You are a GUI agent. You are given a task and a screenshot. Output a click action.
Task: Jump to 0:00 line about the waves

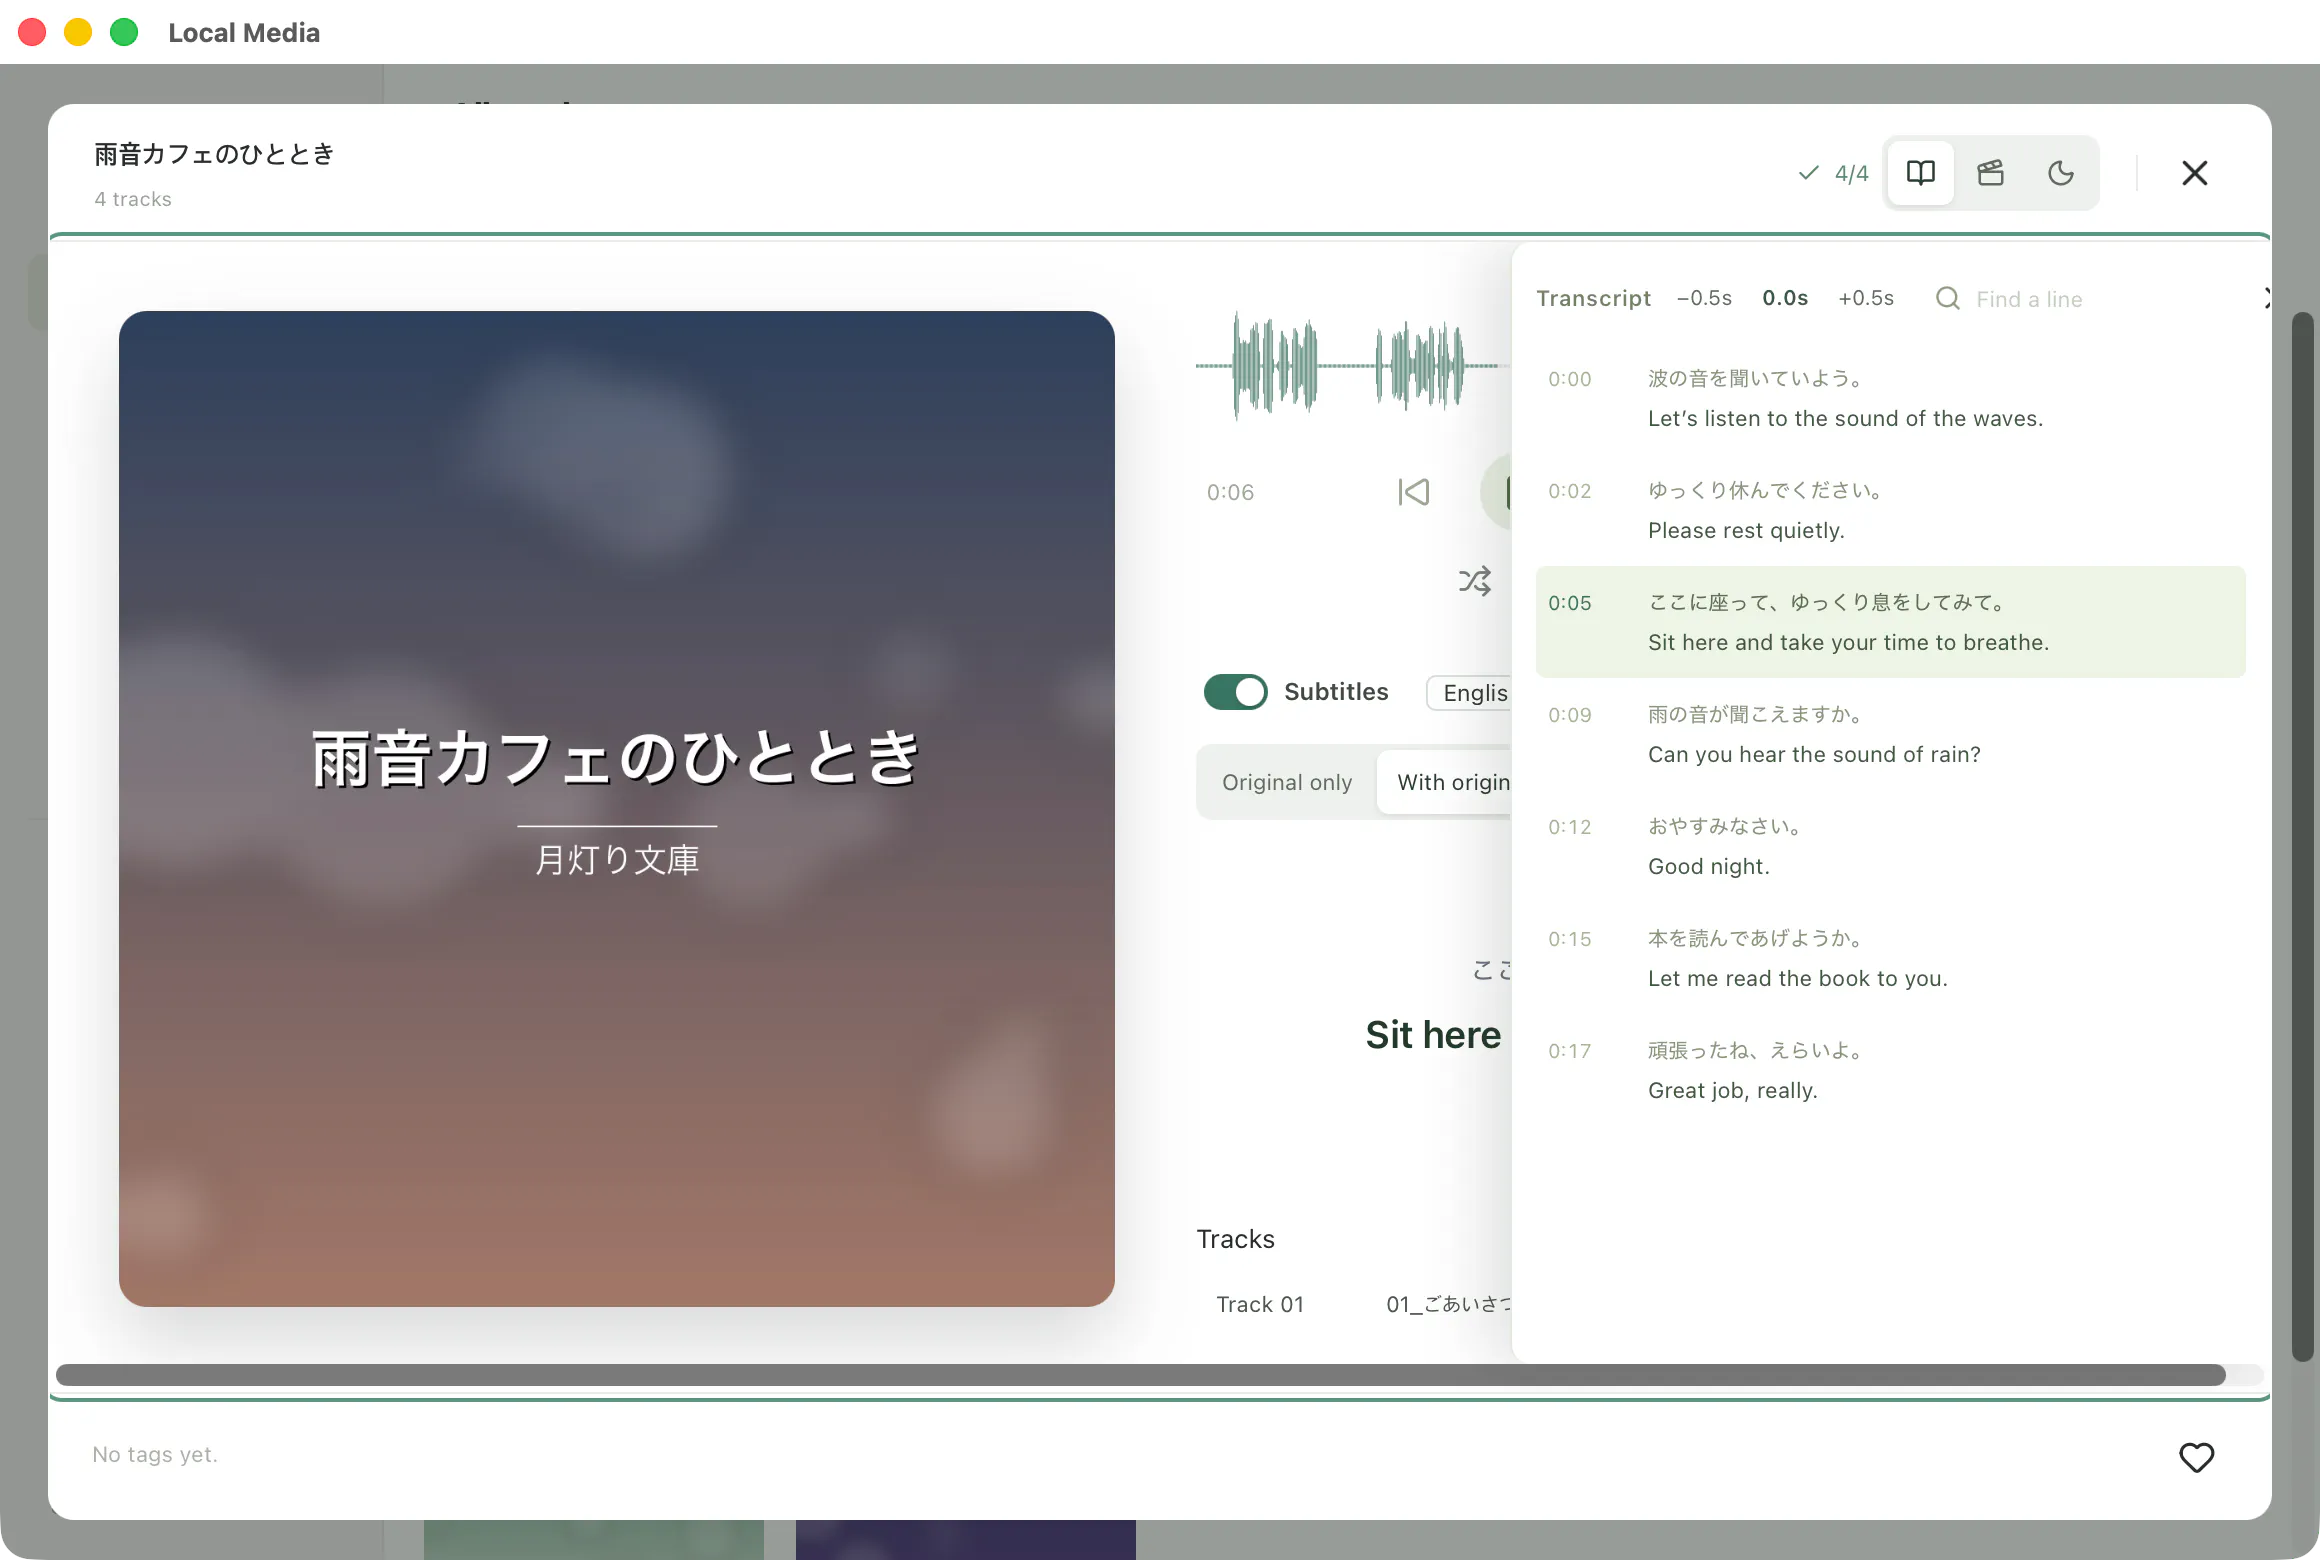click(1890, 398)
